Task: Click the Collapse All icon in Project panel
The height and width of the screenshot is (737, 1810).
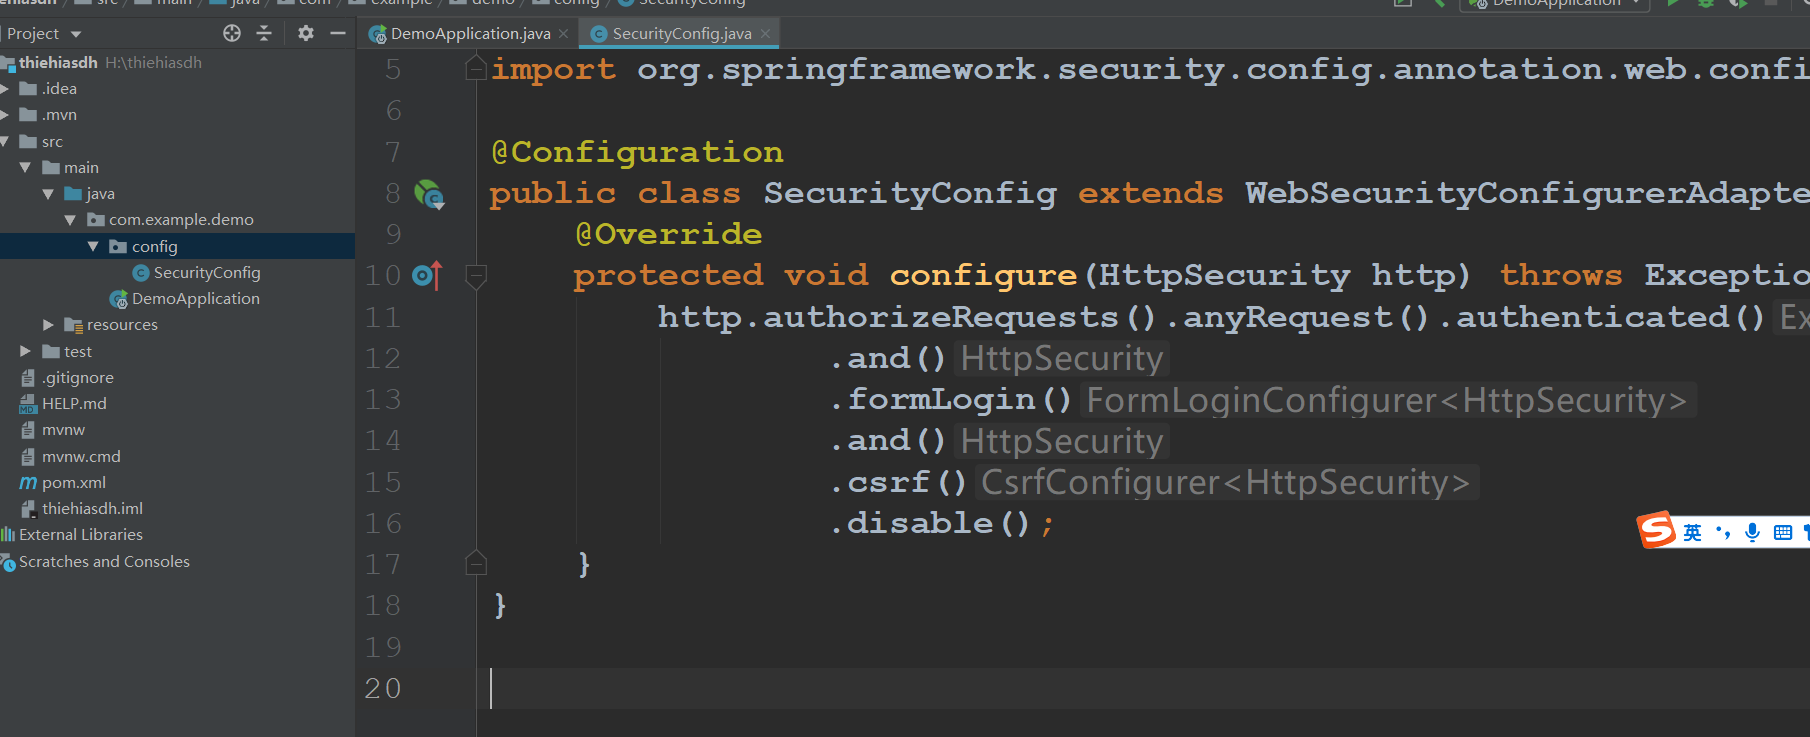Action: point(264,33)
